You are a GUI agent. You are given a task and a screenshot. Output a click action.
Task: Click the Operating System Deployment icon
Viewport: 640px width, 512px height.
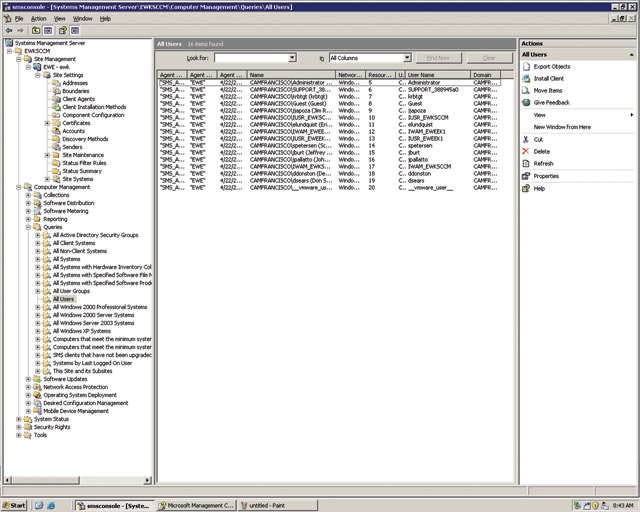(x=38, y=395)
